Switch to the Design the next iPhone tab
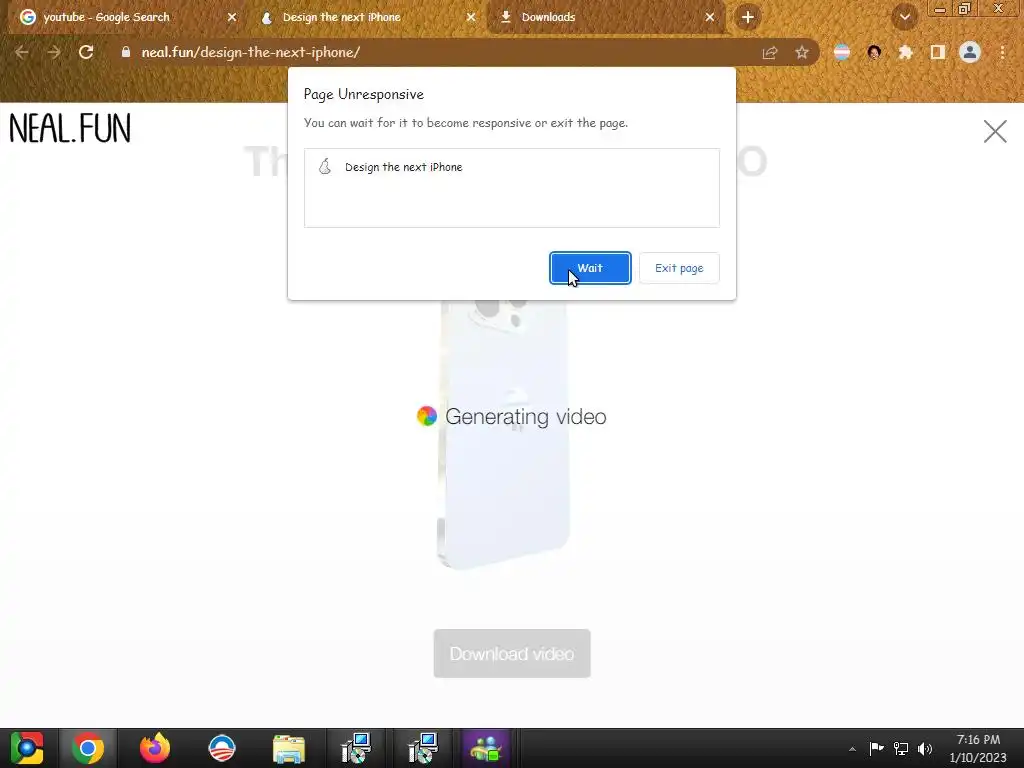The image size is (1024, 768). click(x=366, y=17)
